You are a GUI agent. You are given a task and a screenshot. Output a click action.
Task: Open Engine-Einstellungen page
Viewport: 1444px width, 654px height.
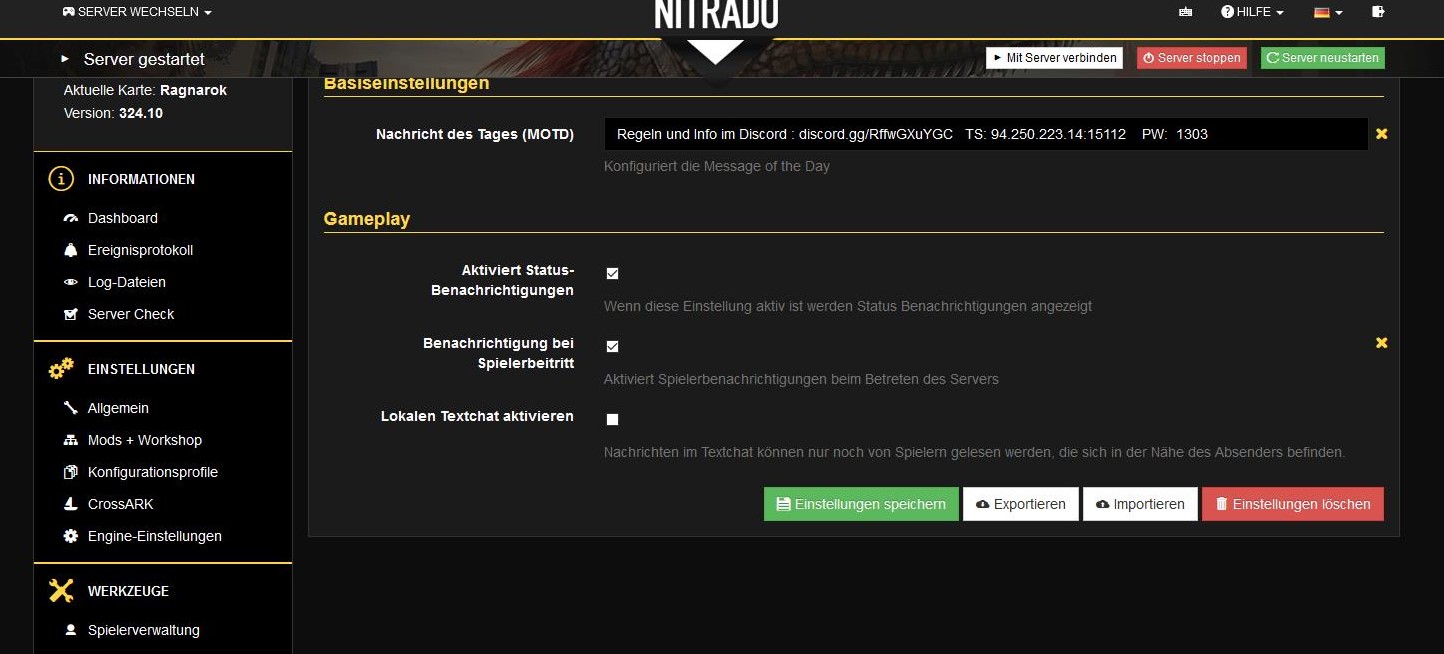pyautogui.click(x=155, y=536)
